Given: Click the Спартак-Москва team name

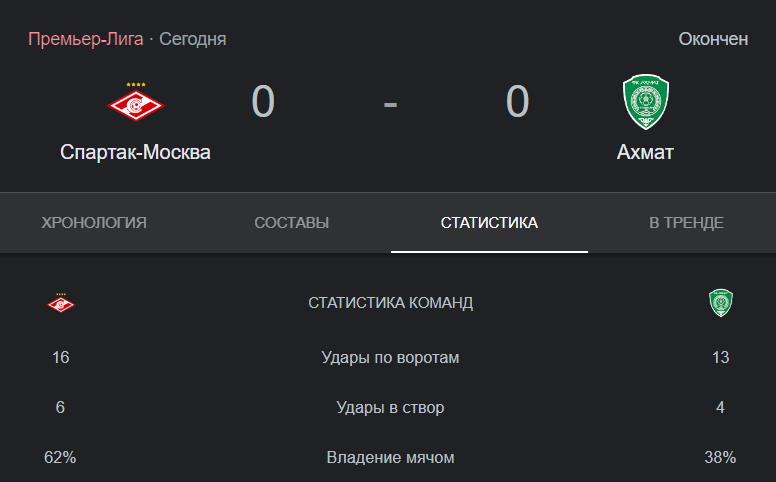Looking at the screenshot, I should click(135, 152).
